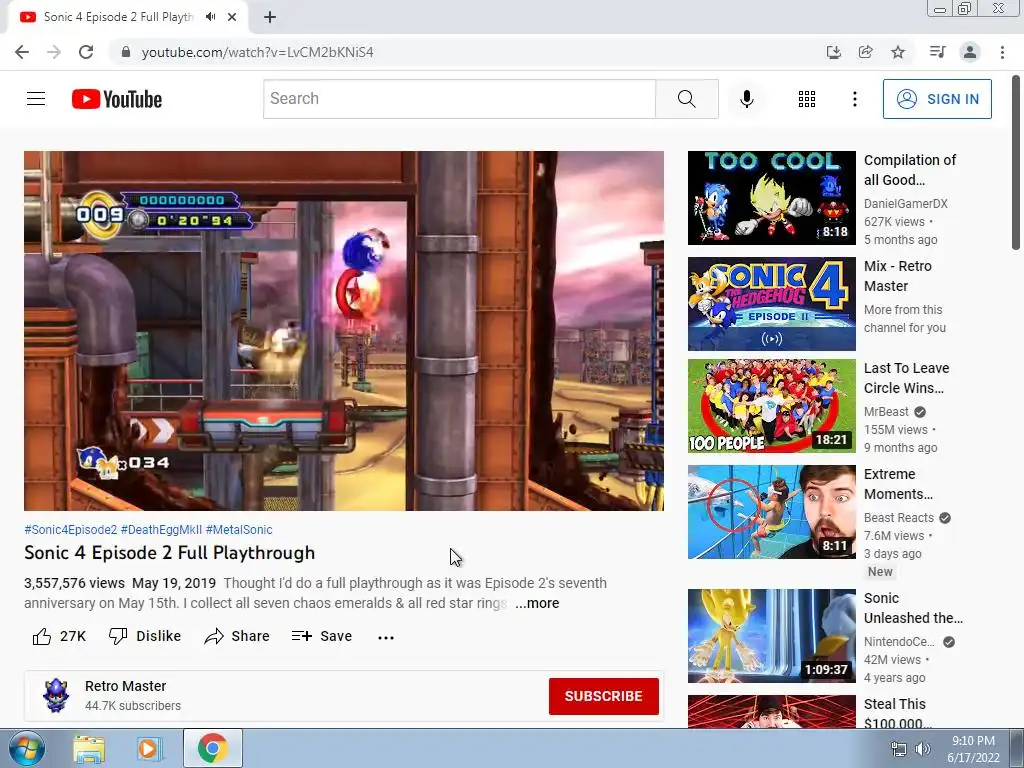Mute the tab using the speaker icon
1024x768 pixels.
pos(210,17)
